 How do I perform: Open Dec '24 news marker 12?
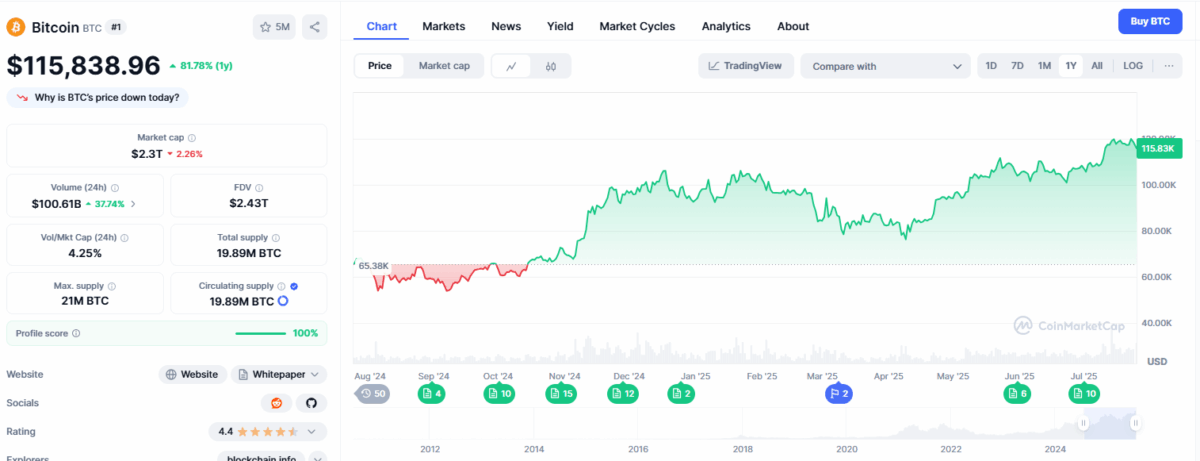click(622, 394)
